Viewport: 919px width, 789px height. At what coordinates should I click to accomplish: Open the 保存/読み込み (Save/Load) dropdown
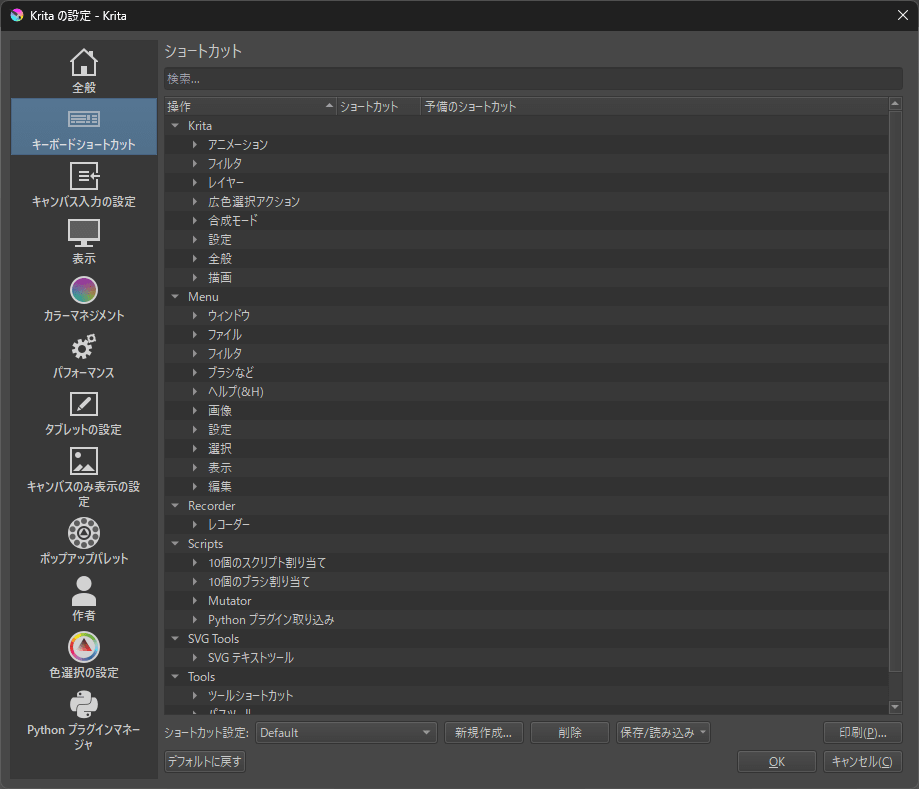662,732
